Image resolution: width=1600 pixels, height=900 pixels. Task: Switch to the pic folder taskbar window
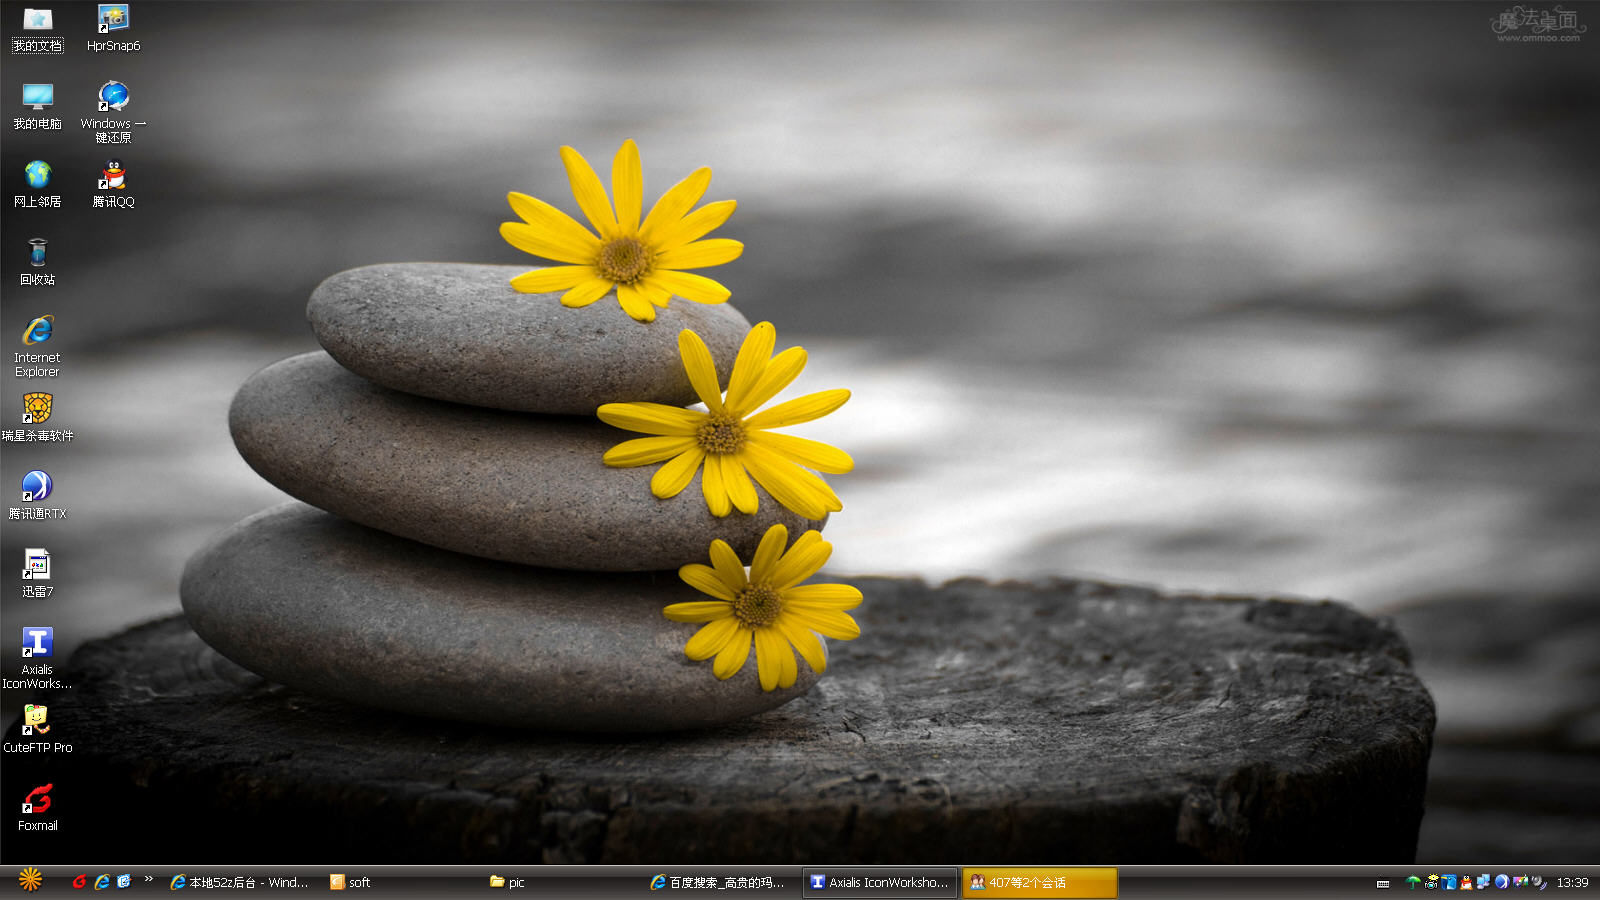(560, 882)
